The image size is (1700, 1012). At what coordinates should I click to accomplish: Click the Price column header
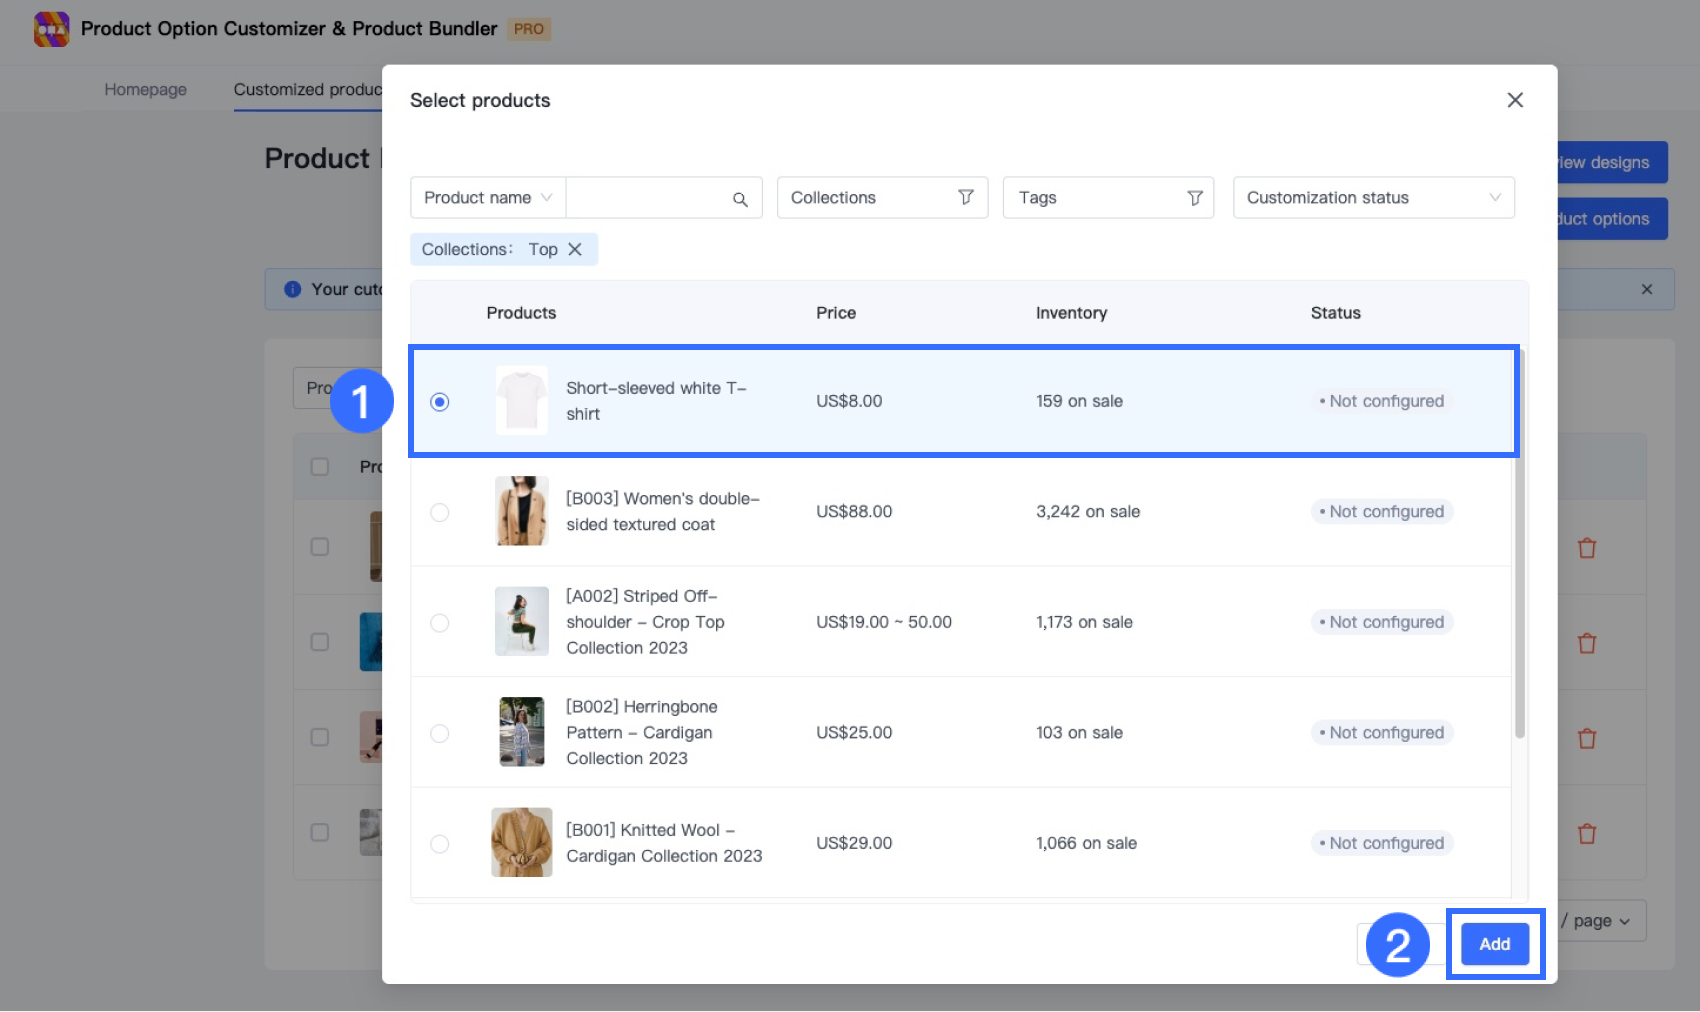coord(836,313)
